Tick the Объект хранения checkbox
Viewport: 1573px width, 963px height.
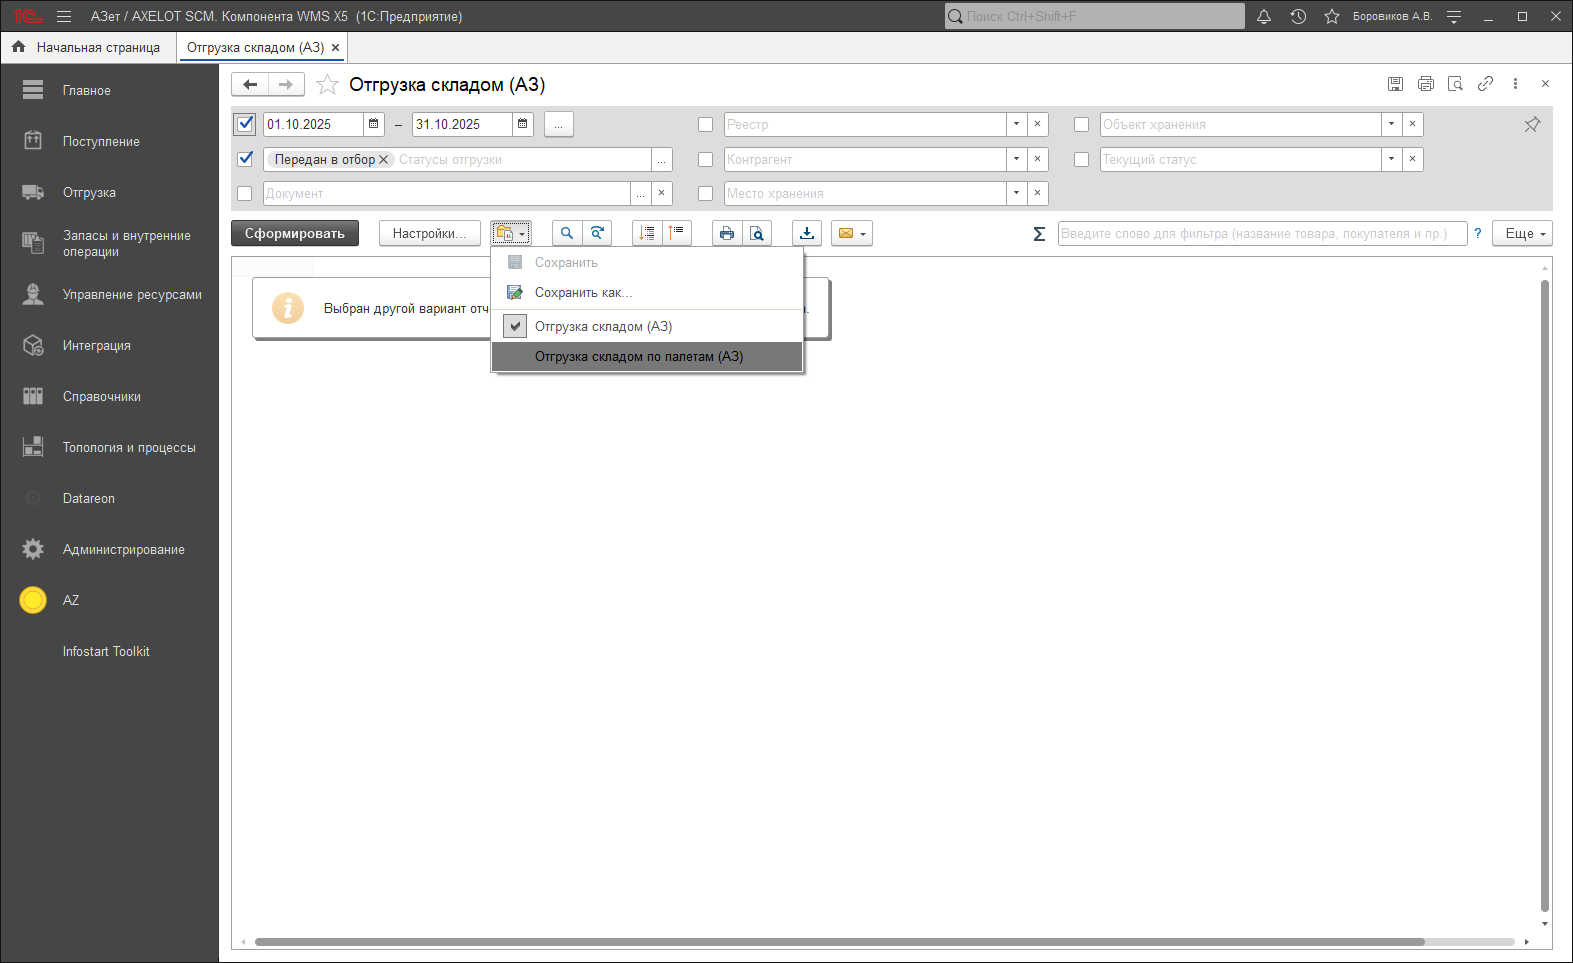click(x=1081, y=125)
